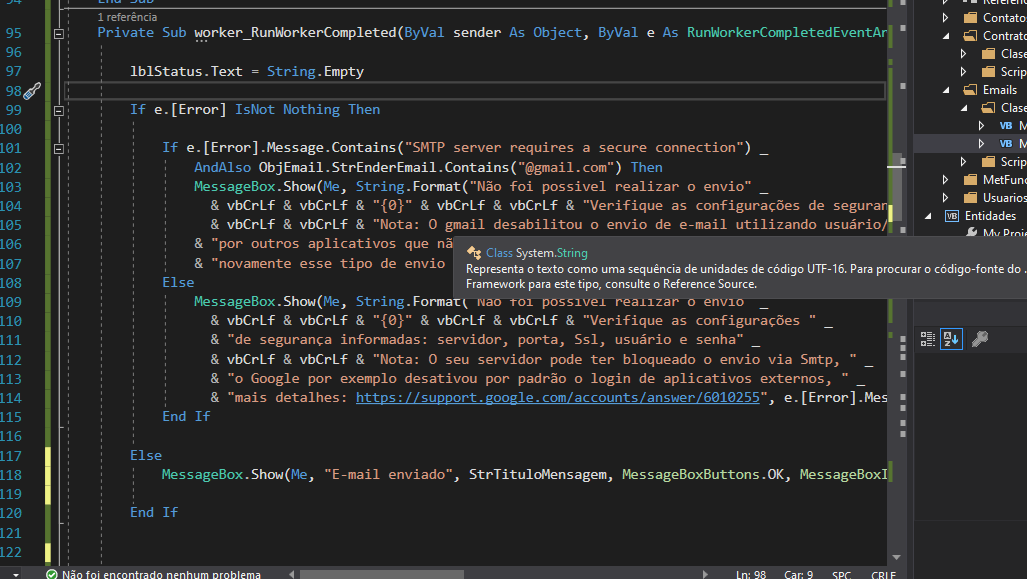Expand the Contatos folder tree node
1027x579 pixels.
pyautogui.click(x=946, y=18)
